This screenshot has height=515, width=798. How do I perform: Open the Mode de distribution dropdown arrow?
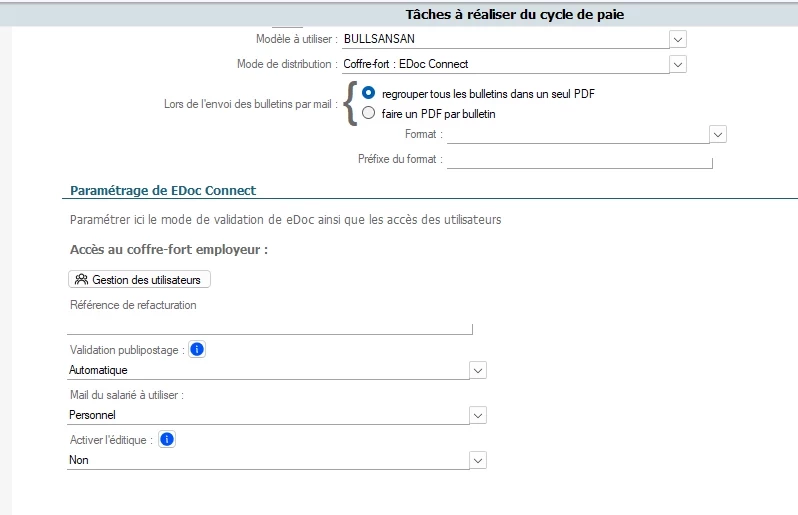tap(678, 64)
